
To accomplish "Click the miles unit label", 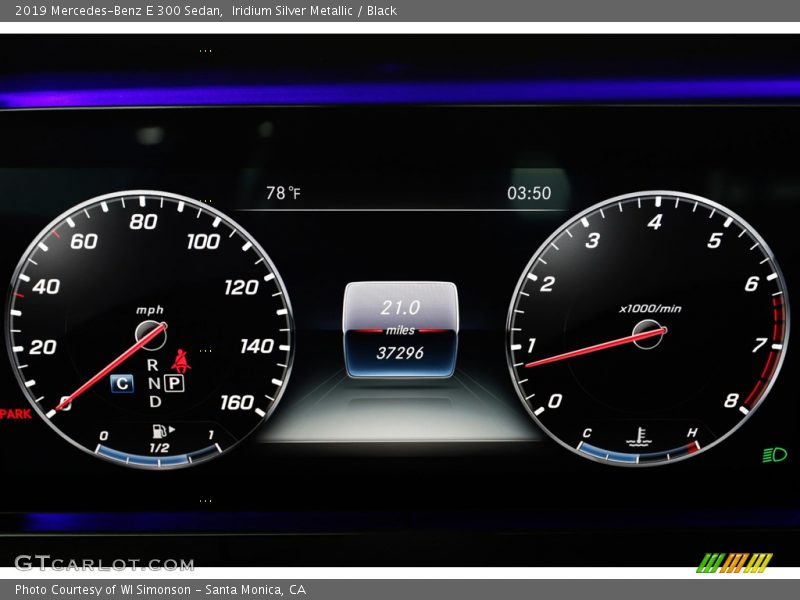I will pyautogui.click(x=401, y=331).
